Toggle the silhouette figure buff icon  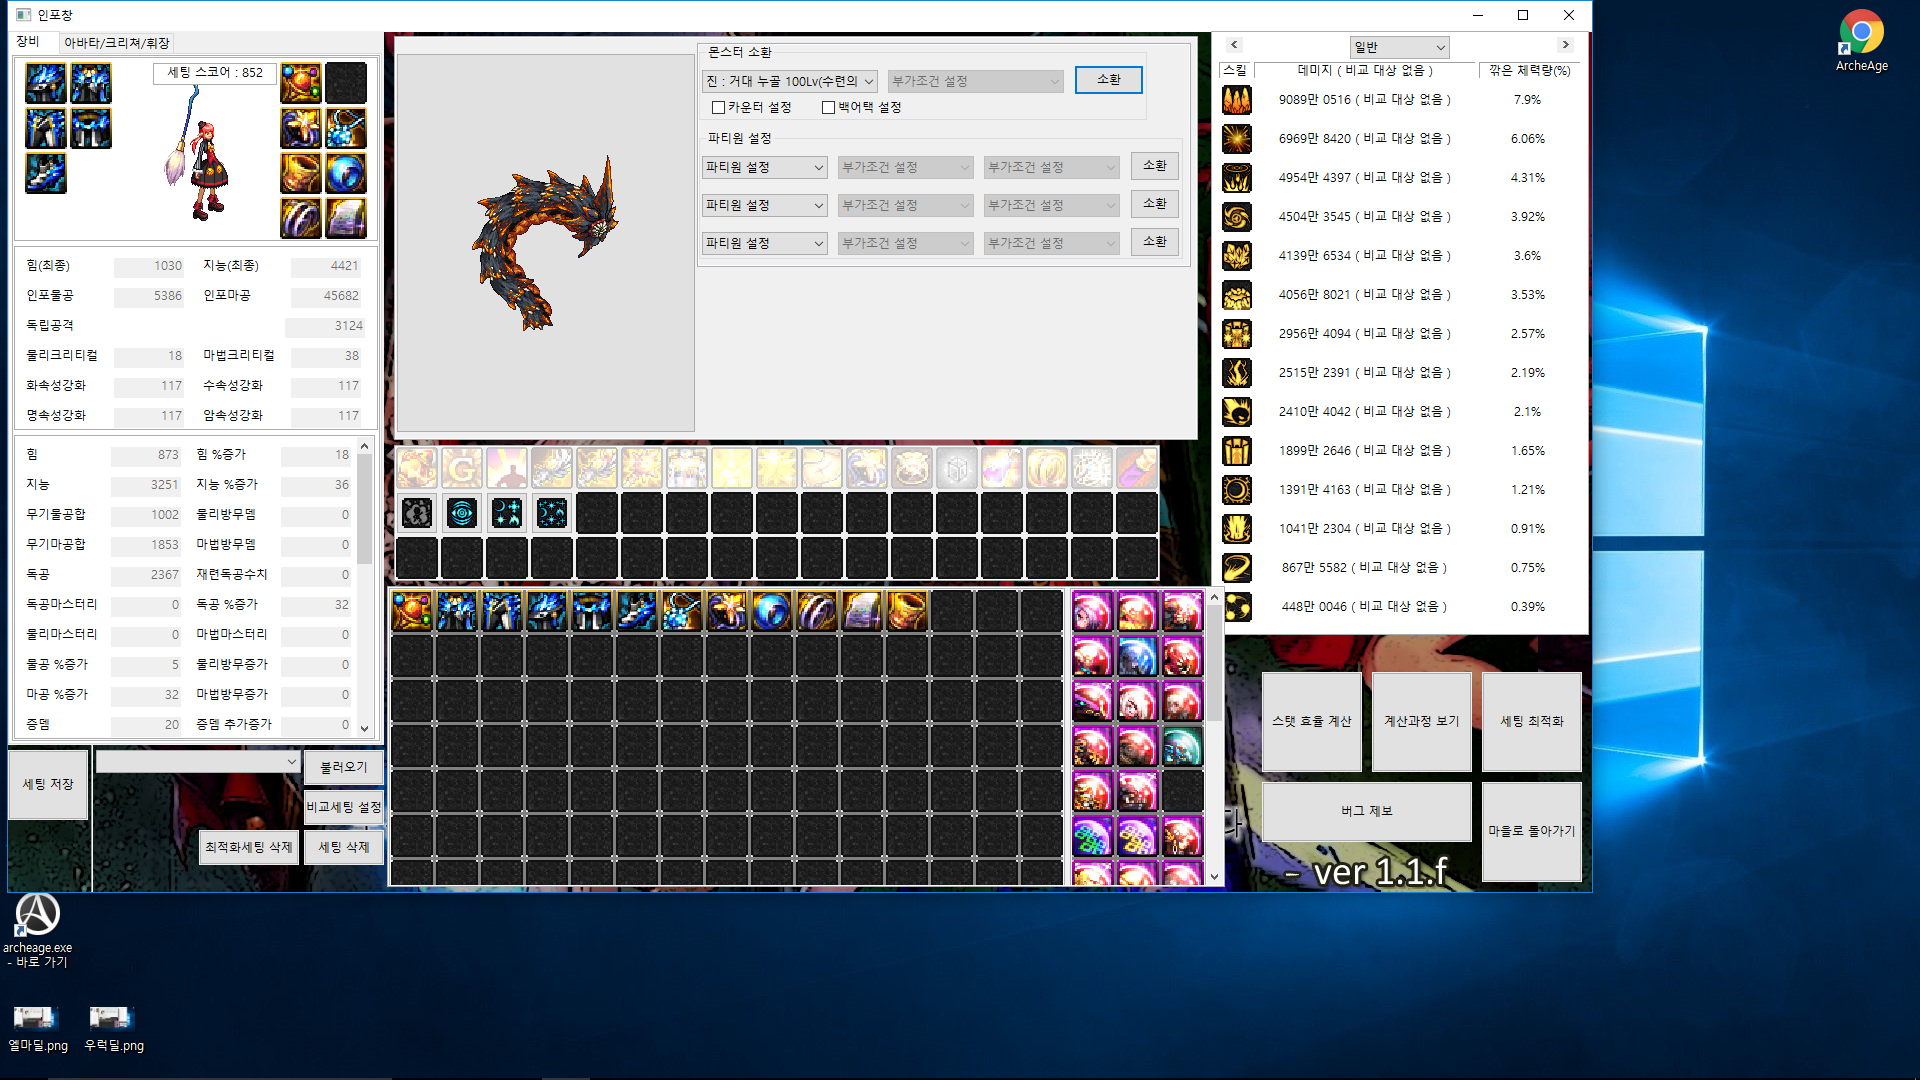click(x=506, y=468)
